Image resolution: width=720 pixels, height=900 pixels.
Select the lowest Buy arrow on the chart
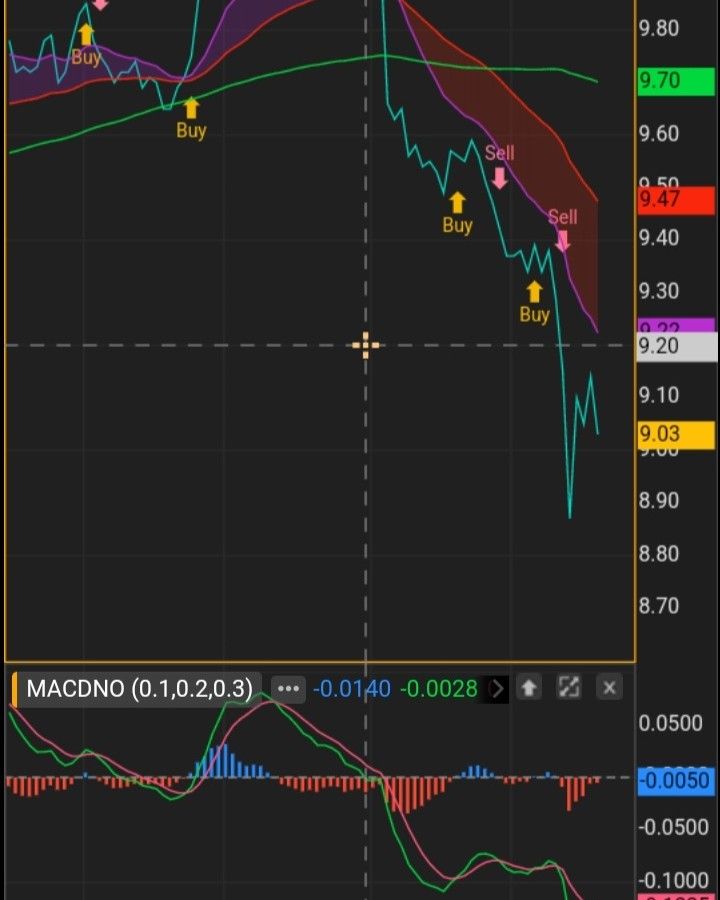coord(534,292)
